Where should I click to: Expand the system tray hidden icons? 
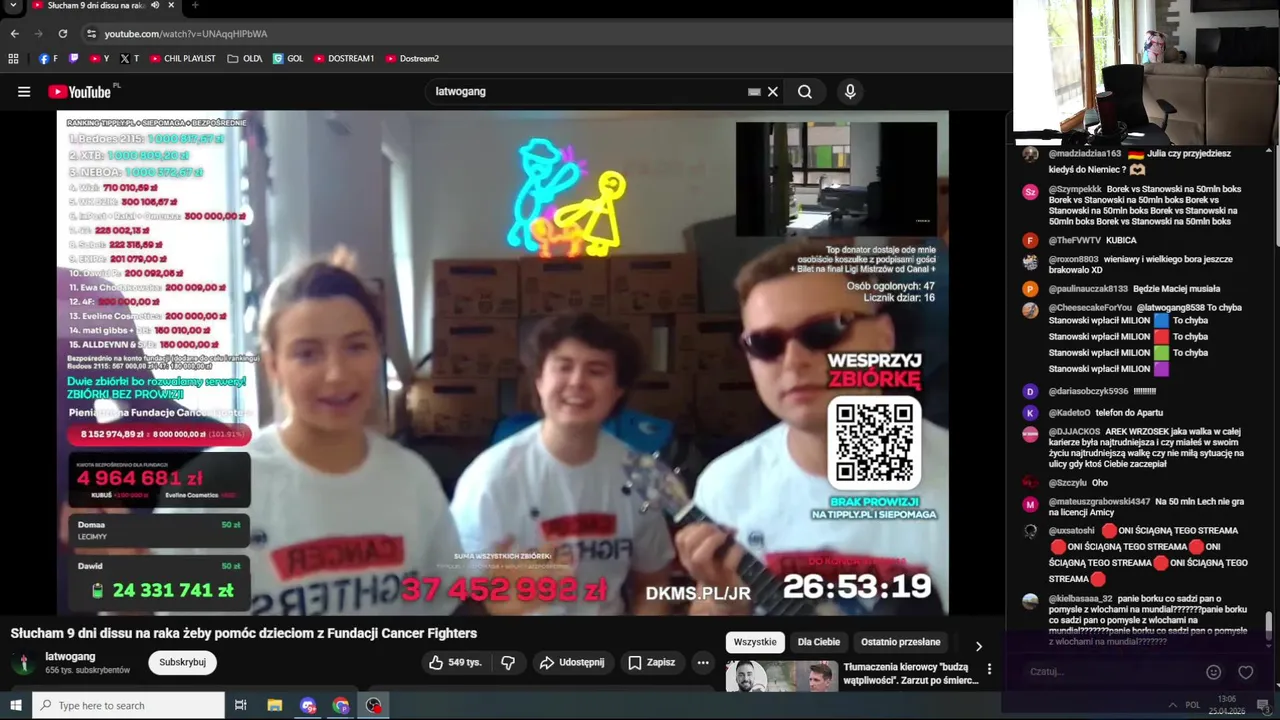pos(1172,706)
